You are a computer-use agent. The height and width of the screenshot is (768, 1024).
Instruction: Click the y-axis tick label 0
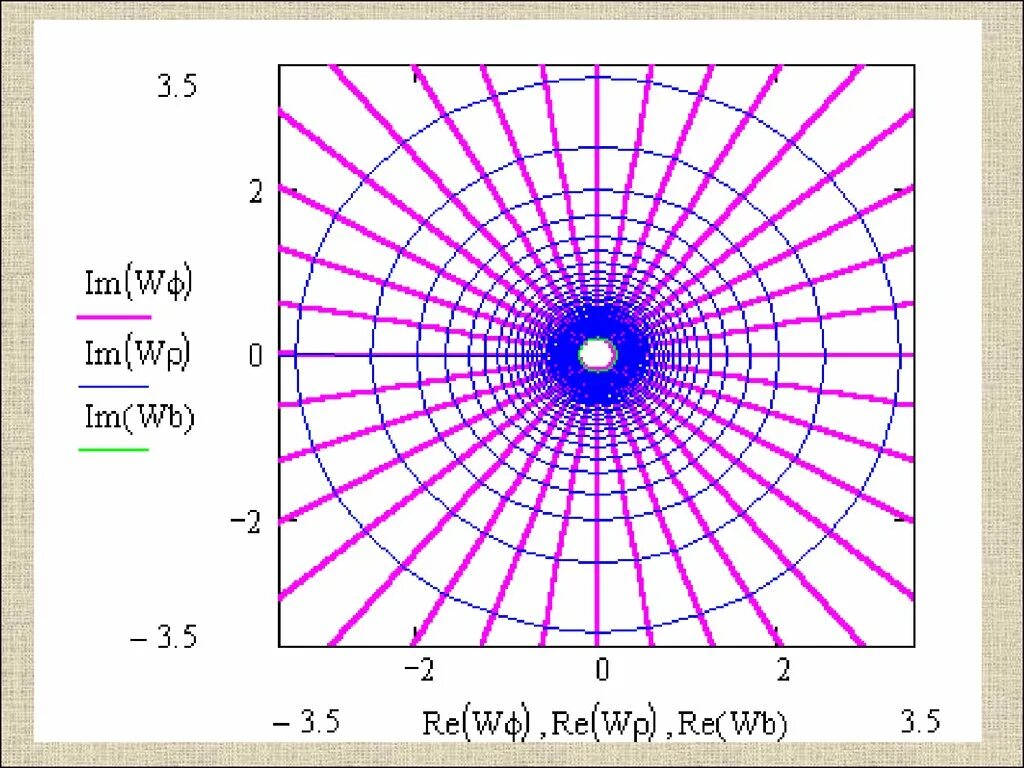256,356
